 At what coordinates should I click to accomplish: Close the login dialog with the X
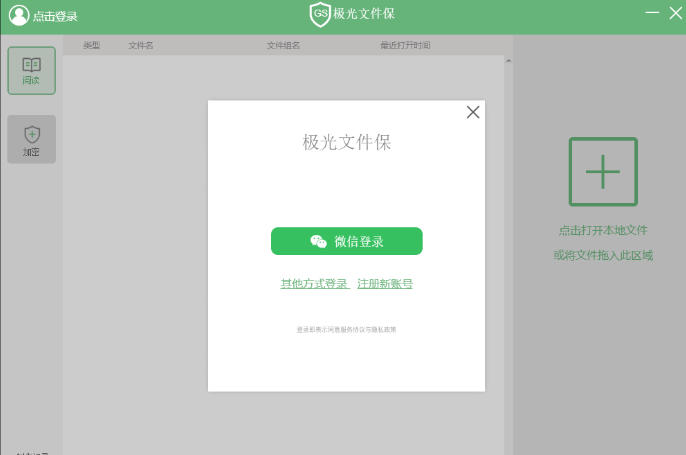pos(473,112)
